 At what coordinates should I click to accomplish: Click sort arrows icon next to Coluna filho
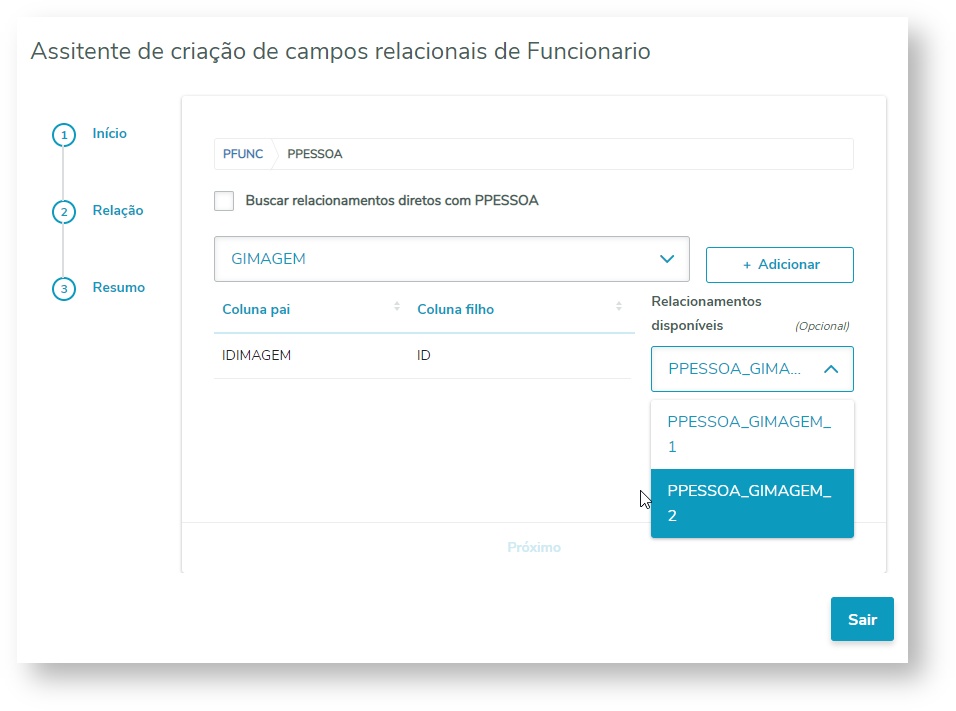tap(619, 306)
